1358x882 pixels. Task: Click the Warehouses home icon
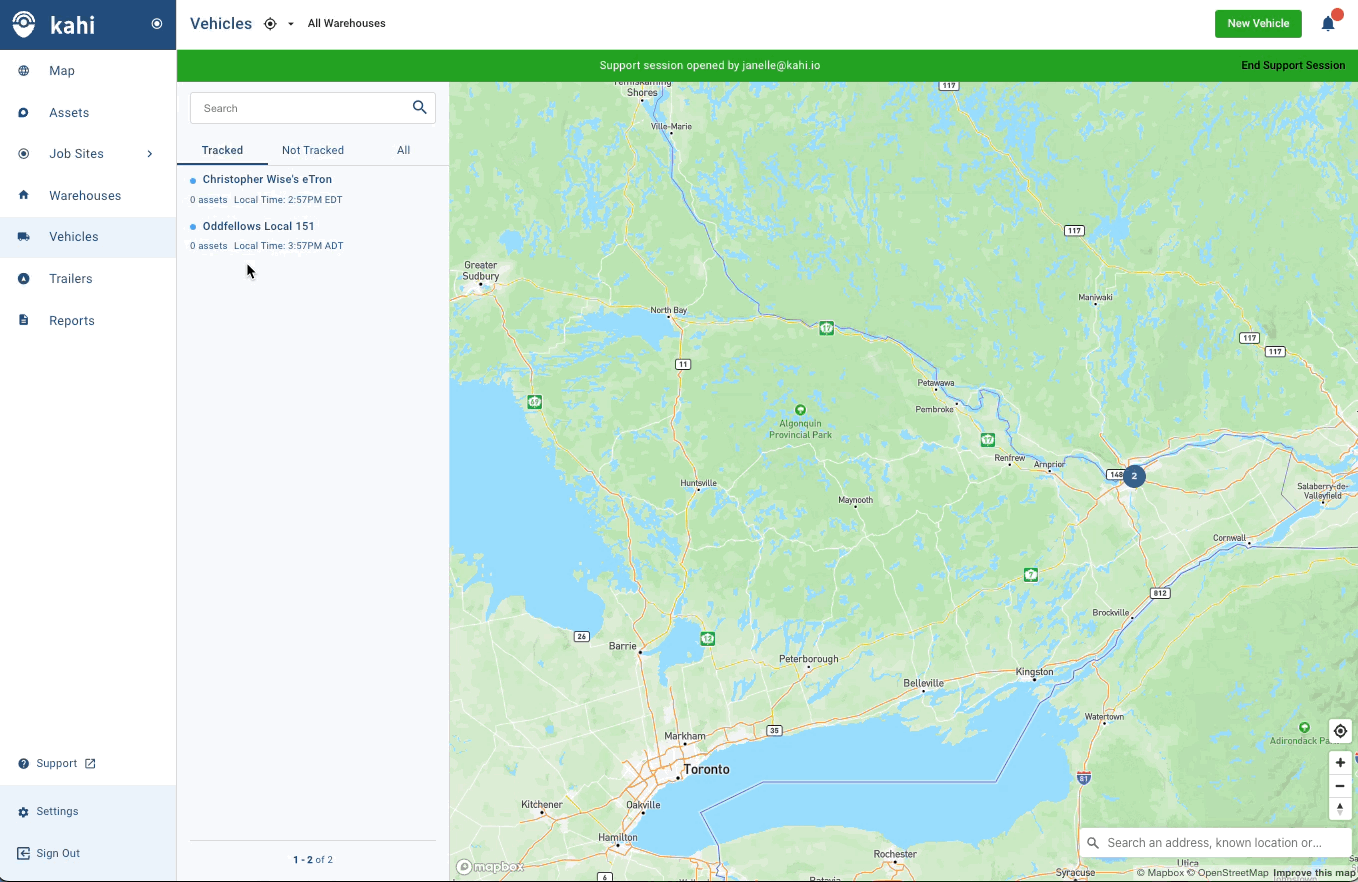(x=24, y=195)
